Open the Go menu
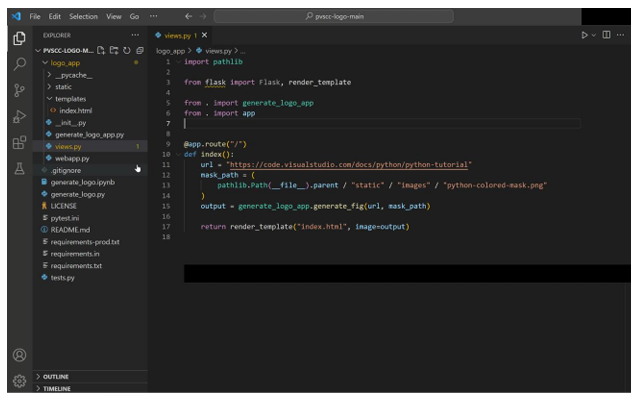The width and height of the screenshot is (641, 396). point(134,16)
